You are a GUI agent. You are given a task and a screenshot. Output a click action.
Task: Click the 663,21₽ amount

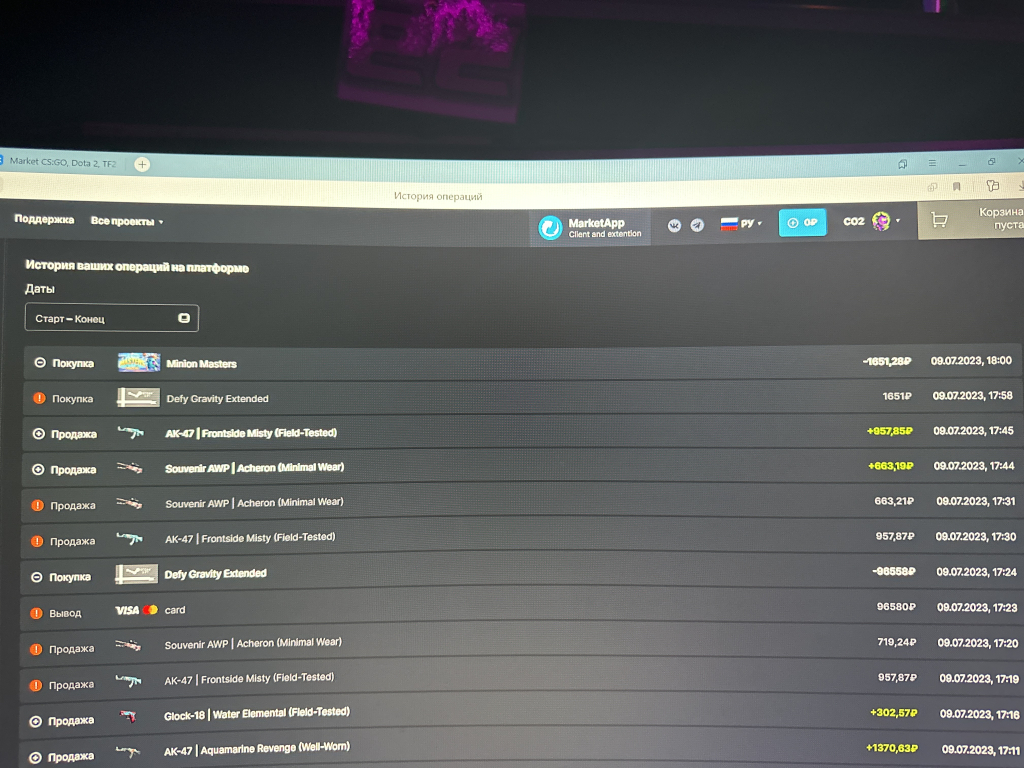pos(894,501)
